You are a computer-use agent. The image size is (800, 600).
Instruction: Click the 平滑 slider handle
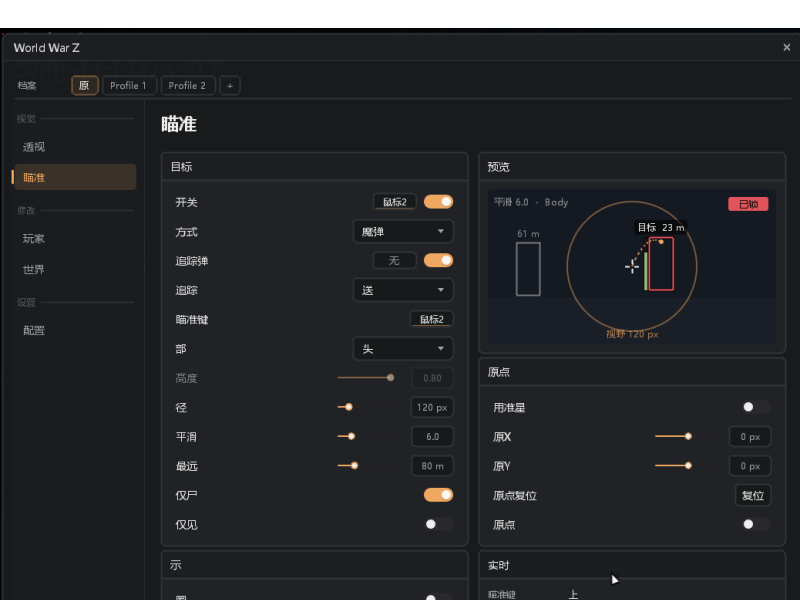pos(351,437)
